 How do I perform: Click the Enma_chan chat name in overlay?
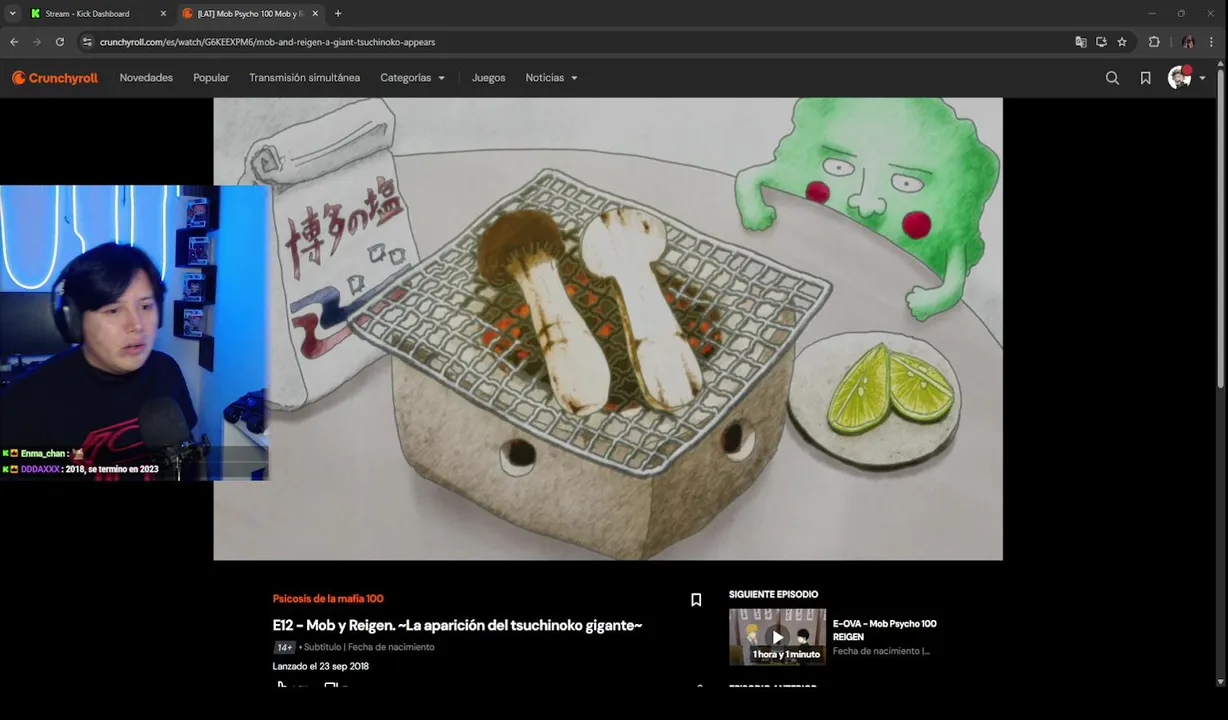click(x=43, y=454)
